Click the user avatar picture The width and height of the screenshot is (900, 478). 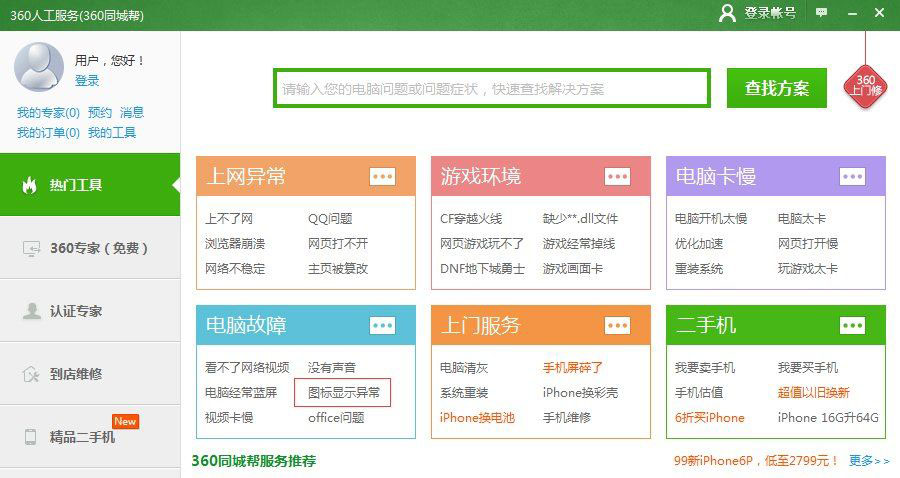coord(38,67)
